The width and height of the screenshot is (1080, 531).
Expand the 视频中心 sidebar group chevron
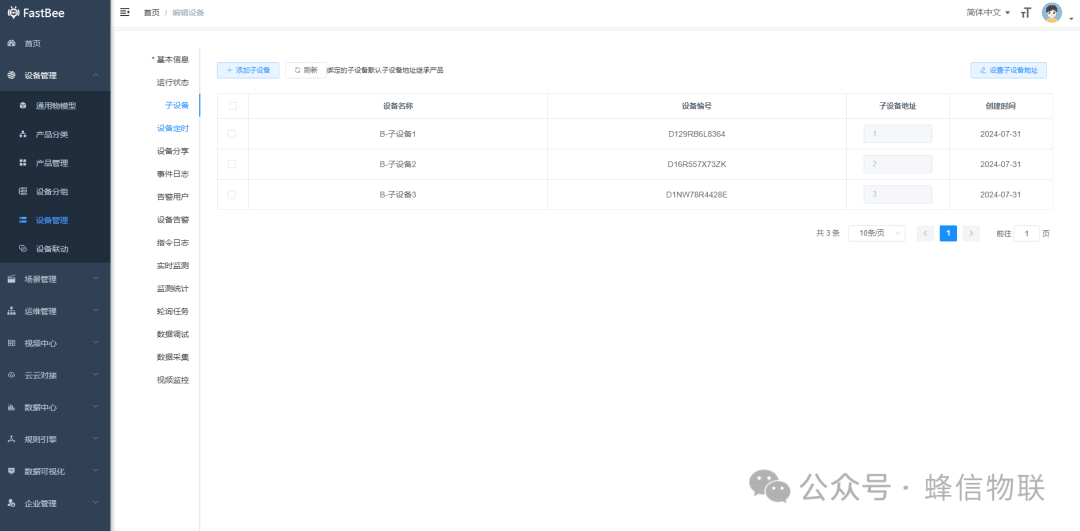[x=96, y=342]
